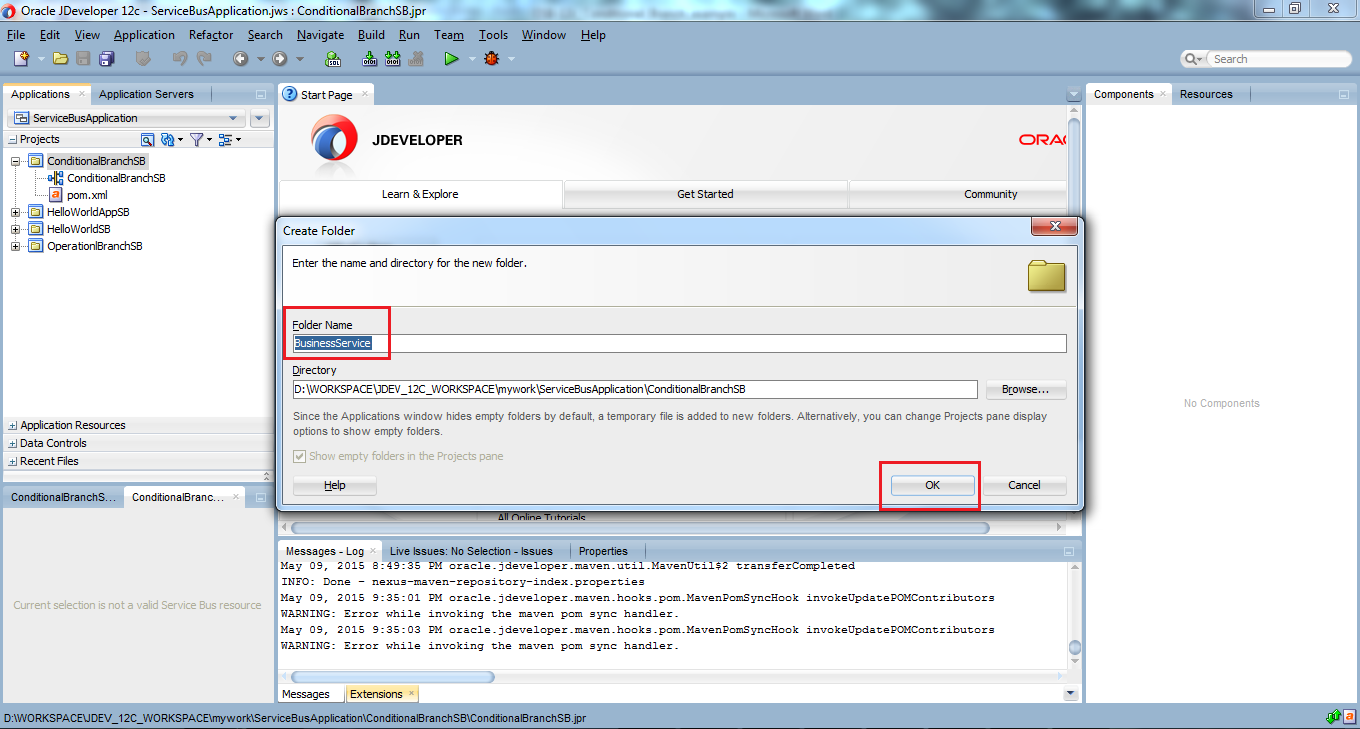Image resolution: width=1360 pixels, height=729 pixels.
Task: Click the Projects filter funnel icon
Action: 197,140
